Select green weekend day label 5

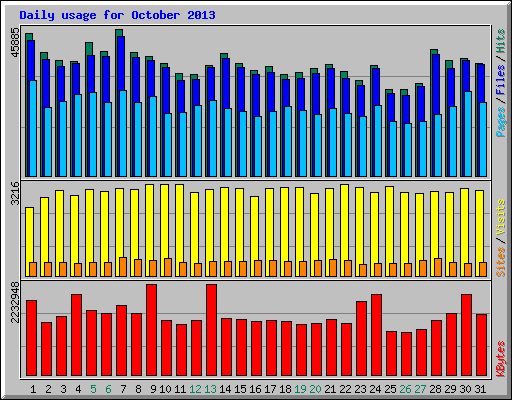click(93, 389)
